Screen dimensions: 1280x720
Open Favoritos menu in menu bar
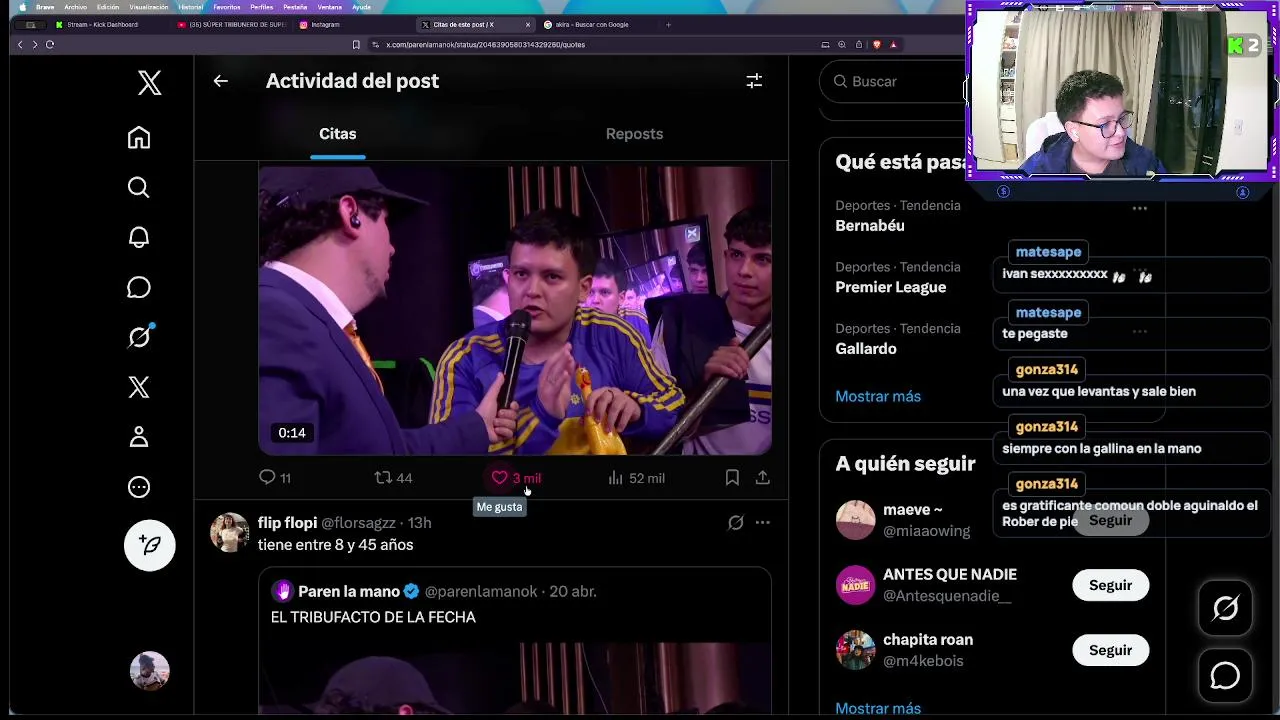pos(227,7)
